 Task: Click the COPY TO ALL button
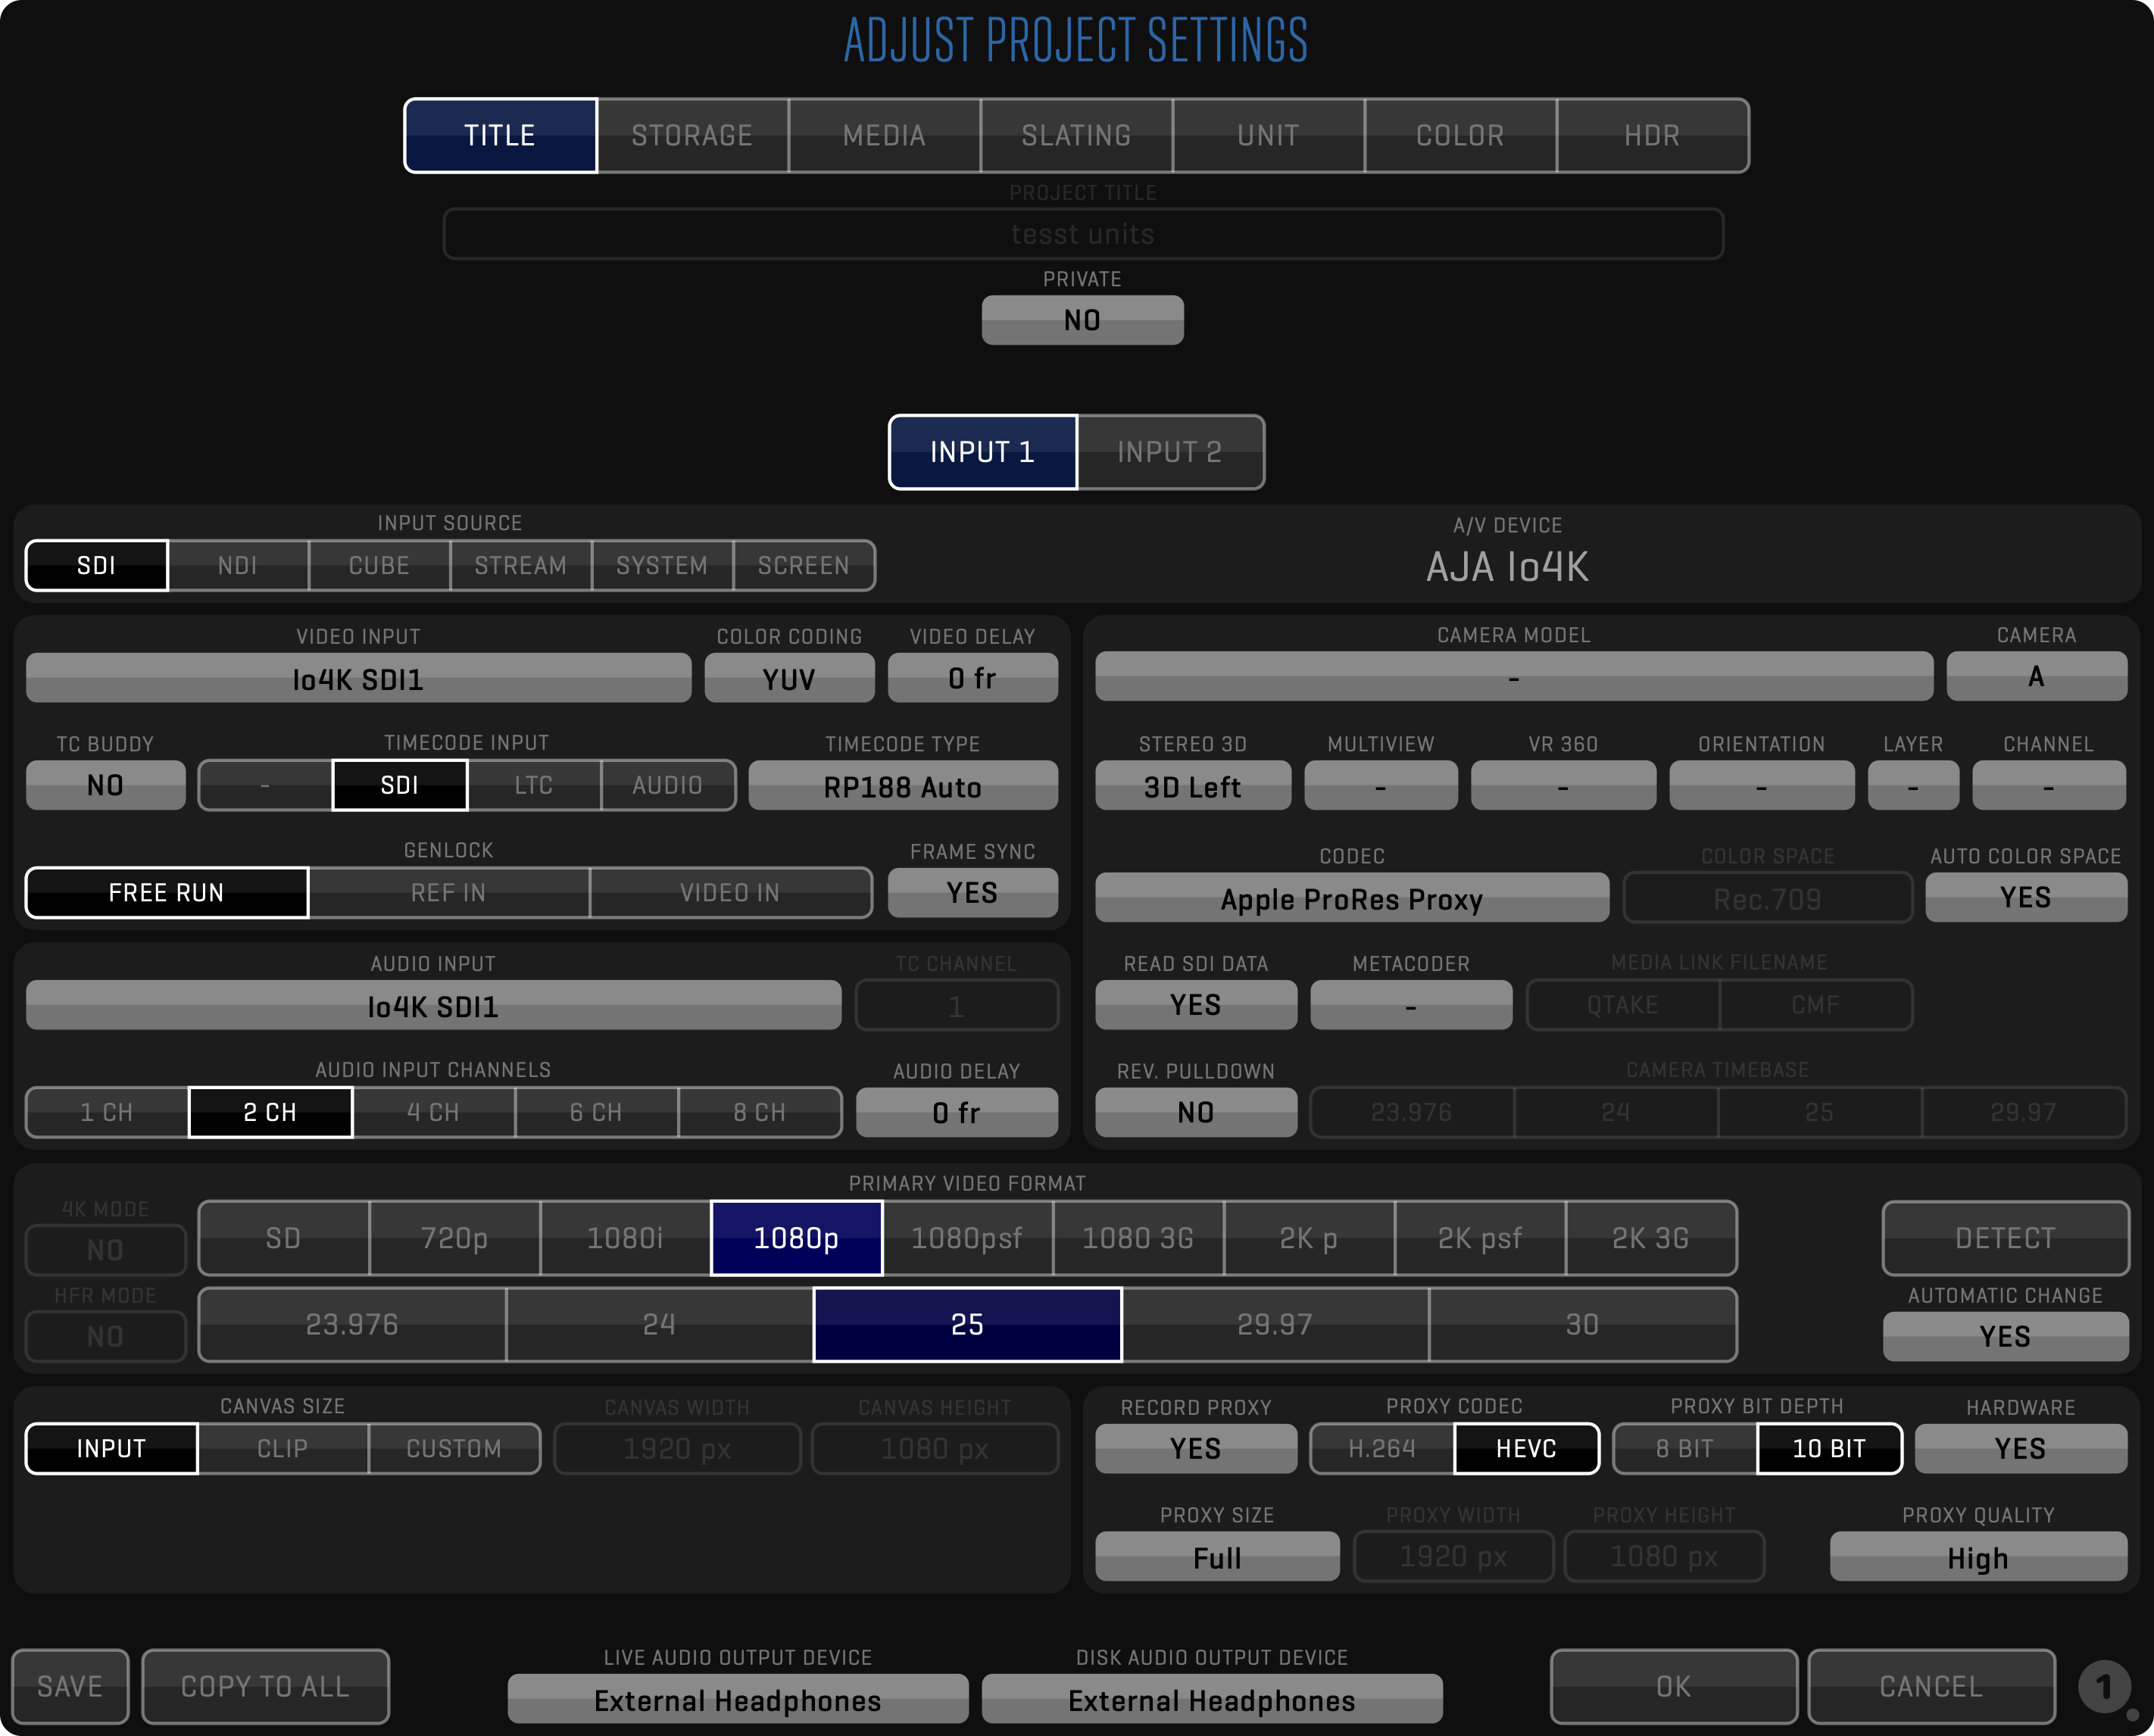click(265, 1687)
